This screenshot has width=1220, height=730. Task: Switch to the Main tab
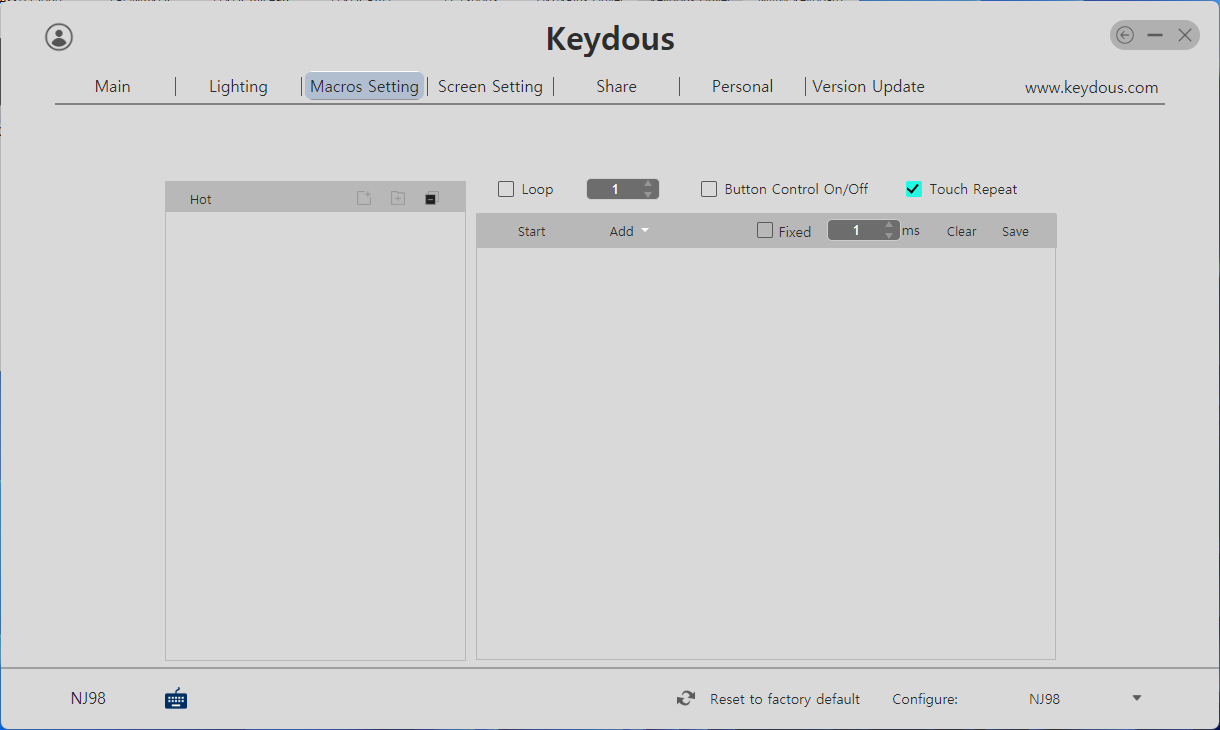tap(113, 86)
